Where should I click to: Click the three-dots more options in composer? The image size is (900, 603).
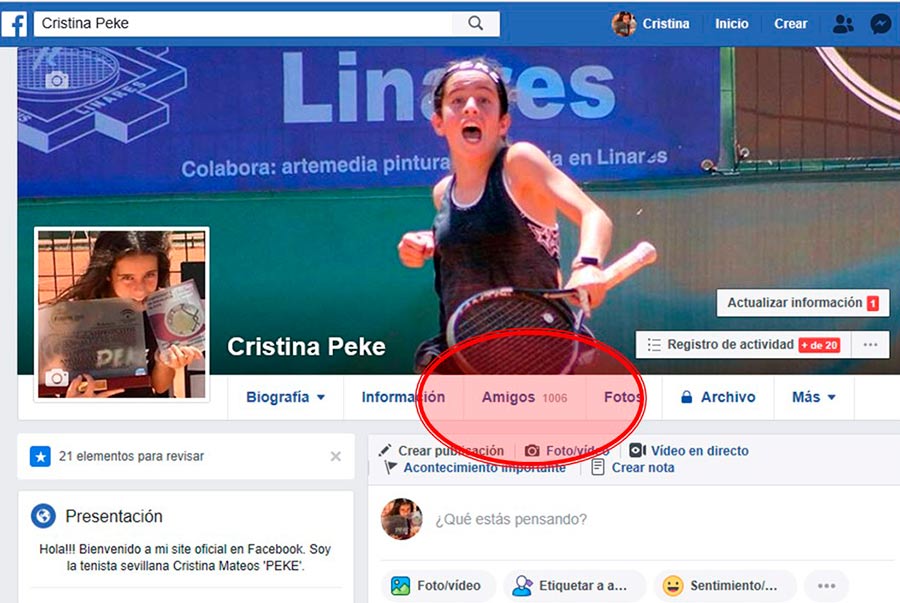[x=826, y=586]
